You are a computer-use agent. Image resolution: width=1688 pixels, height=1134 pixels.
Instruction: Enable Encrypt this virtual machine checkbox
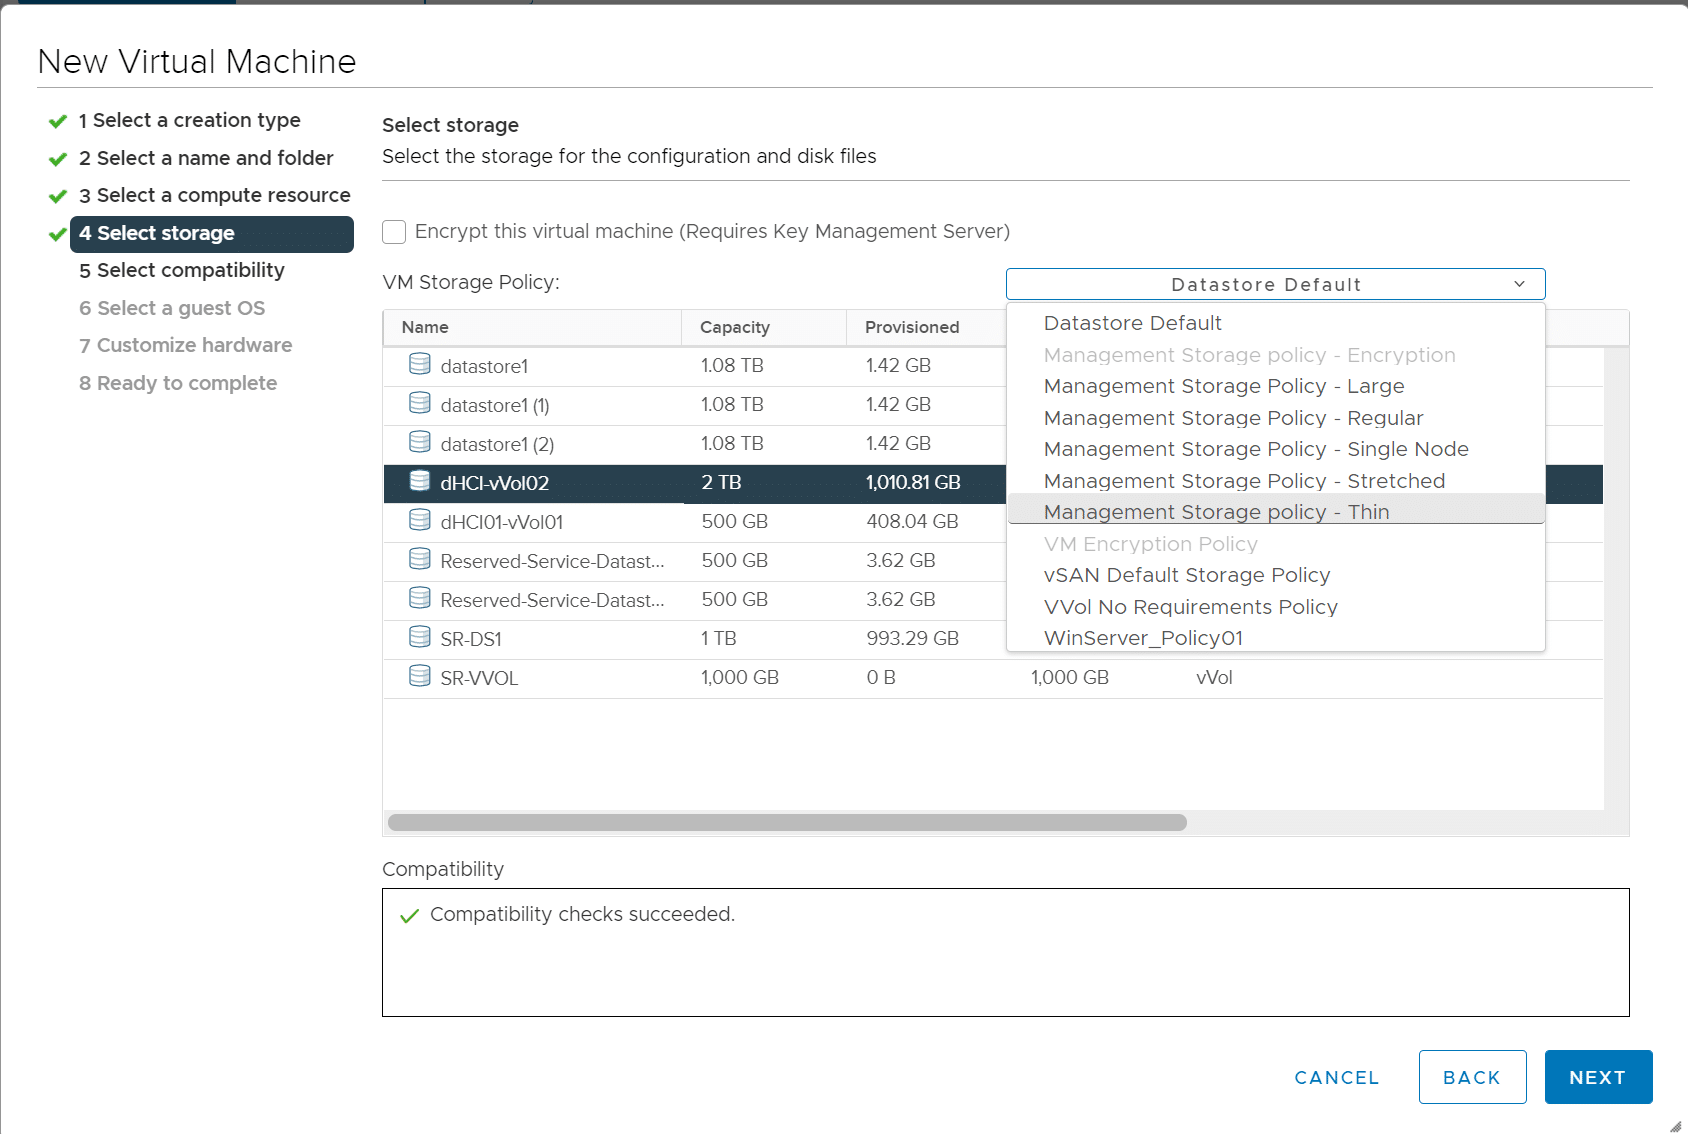pyautogui.click(x=394, y=232)
